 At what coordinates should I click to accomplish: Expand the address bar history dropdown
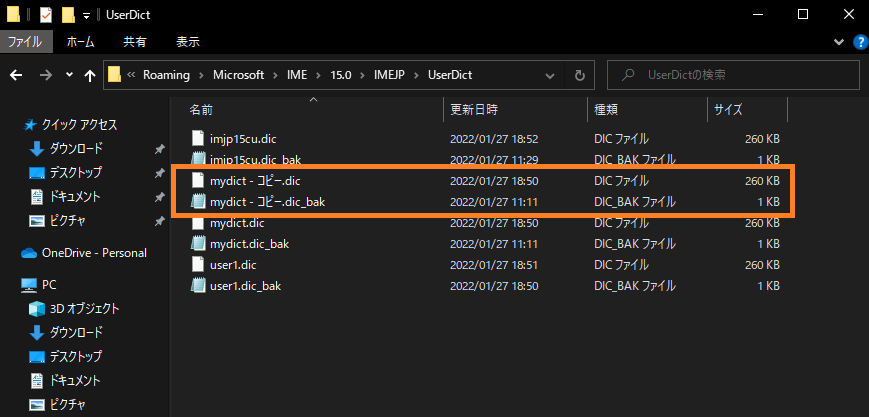[x=550, y=75]
